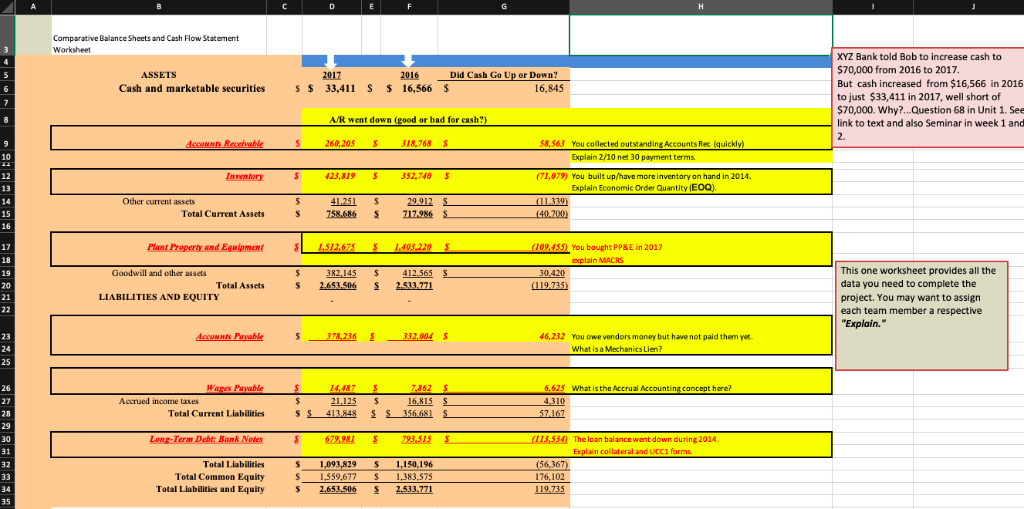
Task: Select the 1,512,675 PP&E value
Action: click(x=336, y=247)
